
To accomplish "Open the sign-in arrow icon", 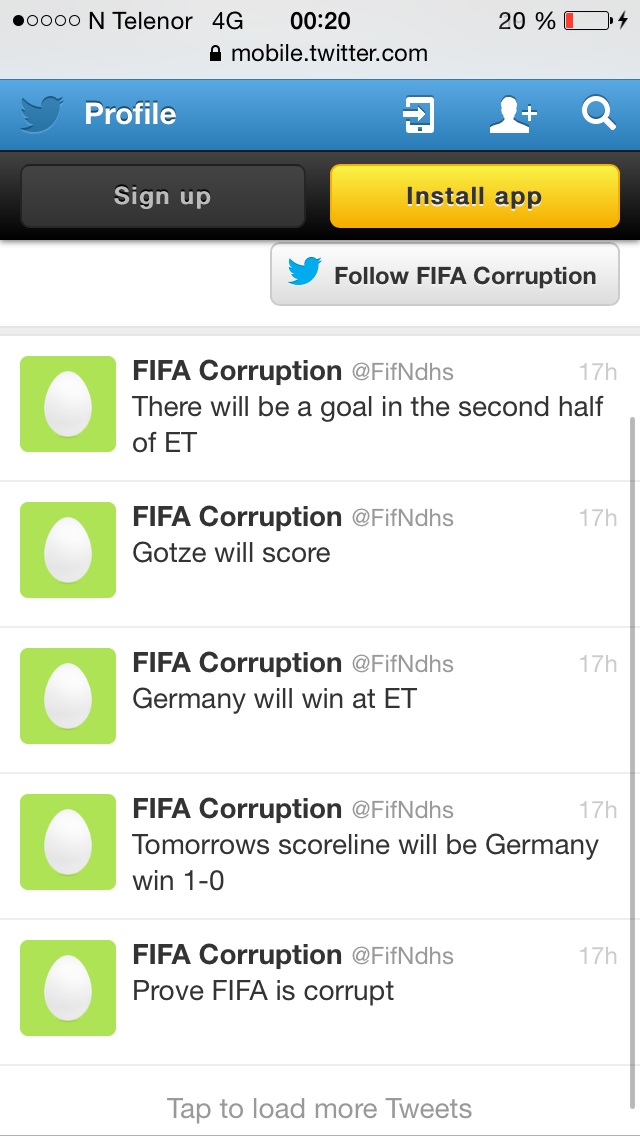I will click(x=418, y=114).
